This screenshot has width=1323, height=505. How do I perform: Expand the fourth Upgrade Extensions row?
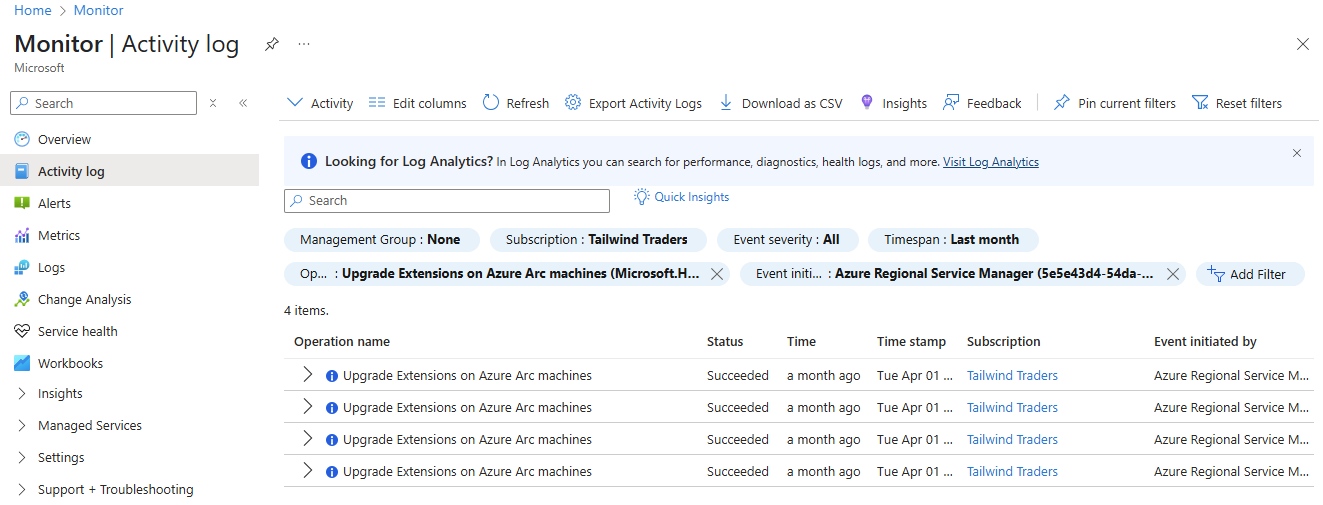pyautogui.click(x=307, y=471)
